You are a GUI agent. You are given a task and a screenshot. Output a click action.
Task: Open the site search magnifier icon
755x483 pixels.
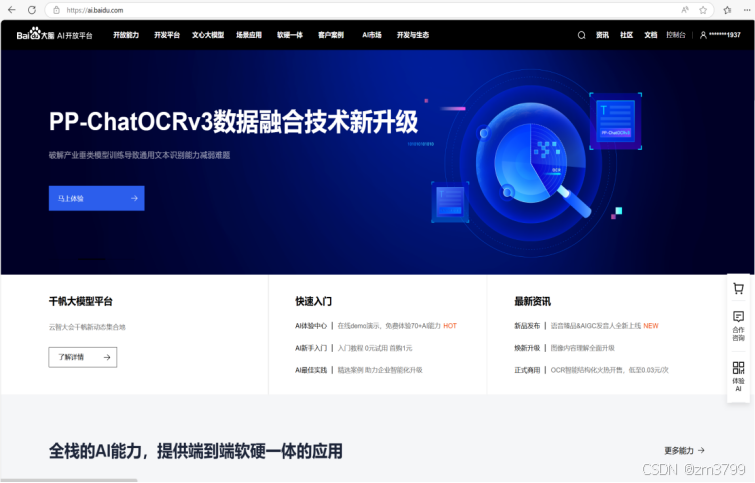(581, 35)
